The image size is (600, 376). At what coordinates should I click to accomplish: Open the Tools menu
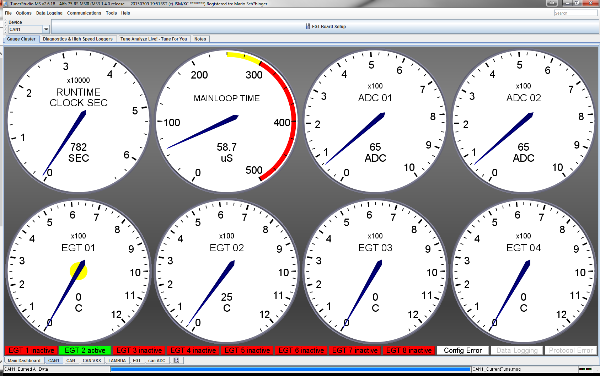tap(111, 13)
